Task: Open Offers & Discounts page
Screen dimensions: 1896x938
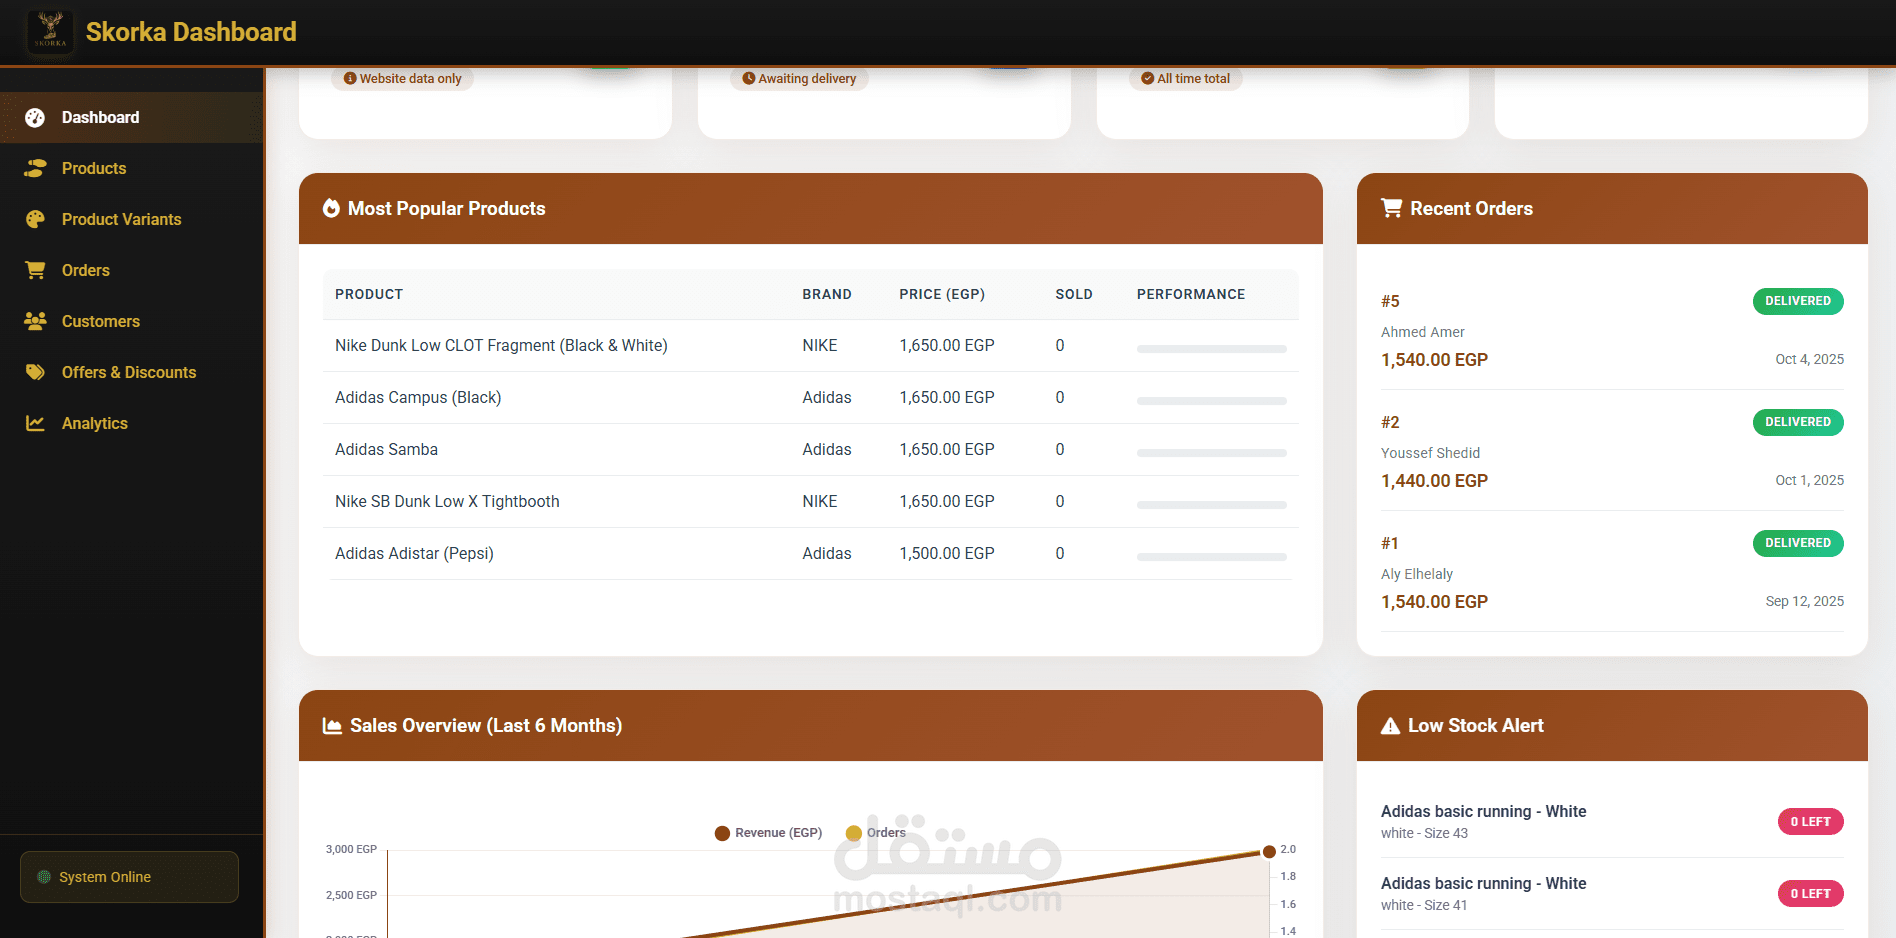Action: coord(132,372)
